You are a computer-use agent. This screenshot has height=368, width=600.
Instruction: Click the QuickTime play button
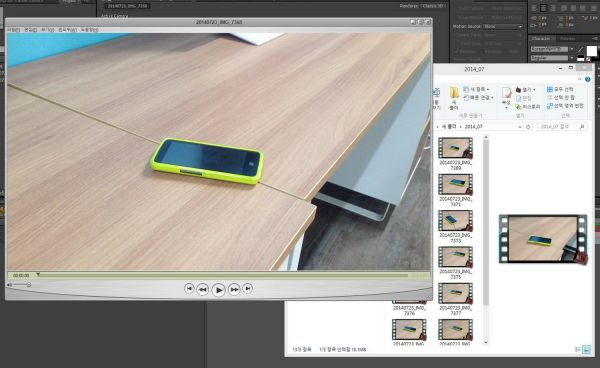[218, 290]
